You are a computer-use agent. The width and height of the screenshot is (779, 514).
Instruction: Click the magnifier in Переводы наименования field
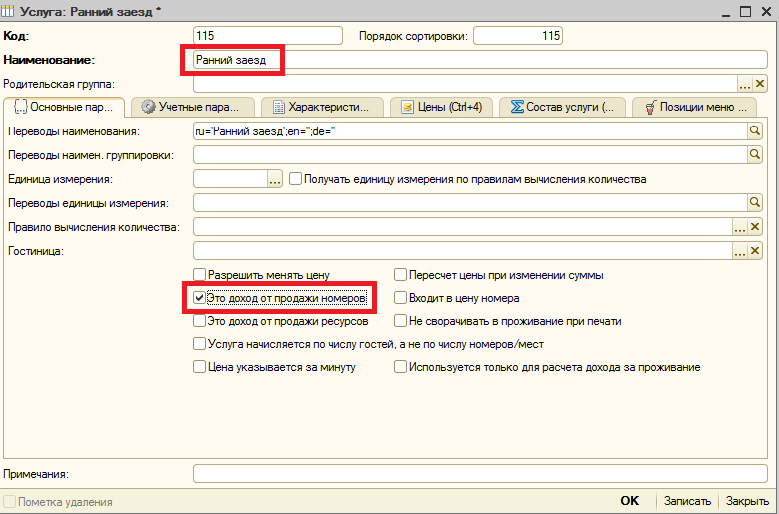tap(755, 131)
